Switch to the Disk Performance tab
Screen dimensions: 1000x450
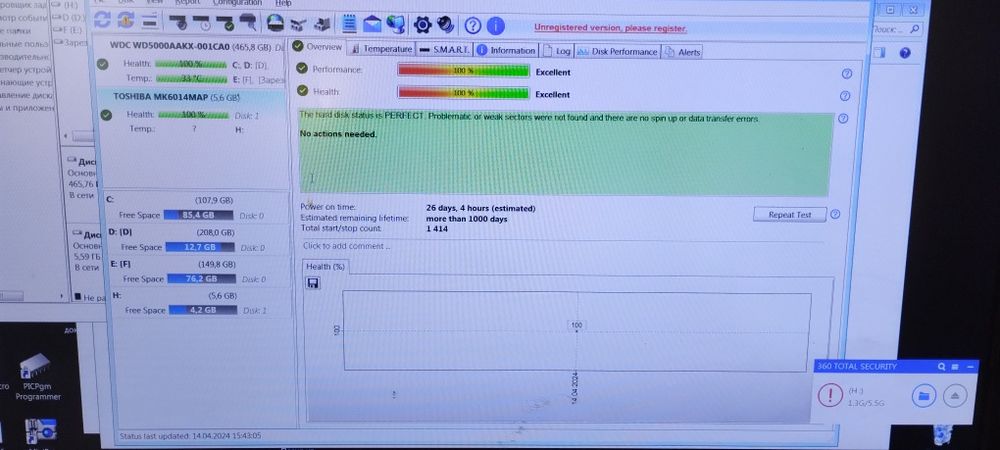click(617, 52)
